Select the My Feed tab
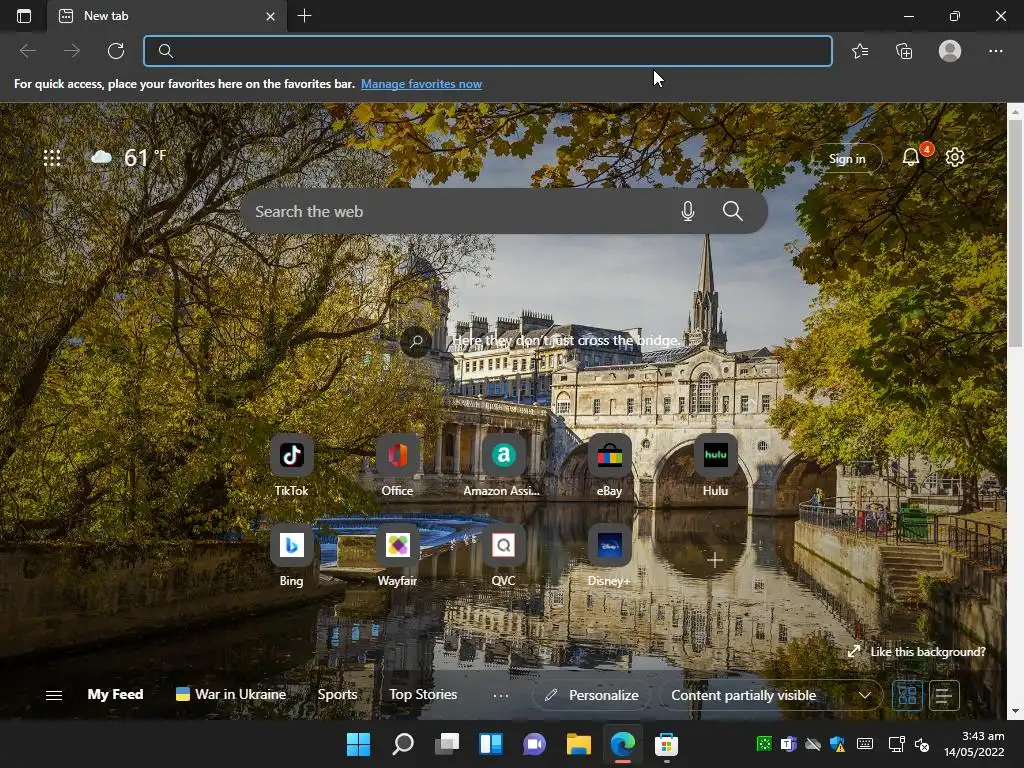Image resolution: width=1024 pixels, height=768 pixels. coord(116,694)
